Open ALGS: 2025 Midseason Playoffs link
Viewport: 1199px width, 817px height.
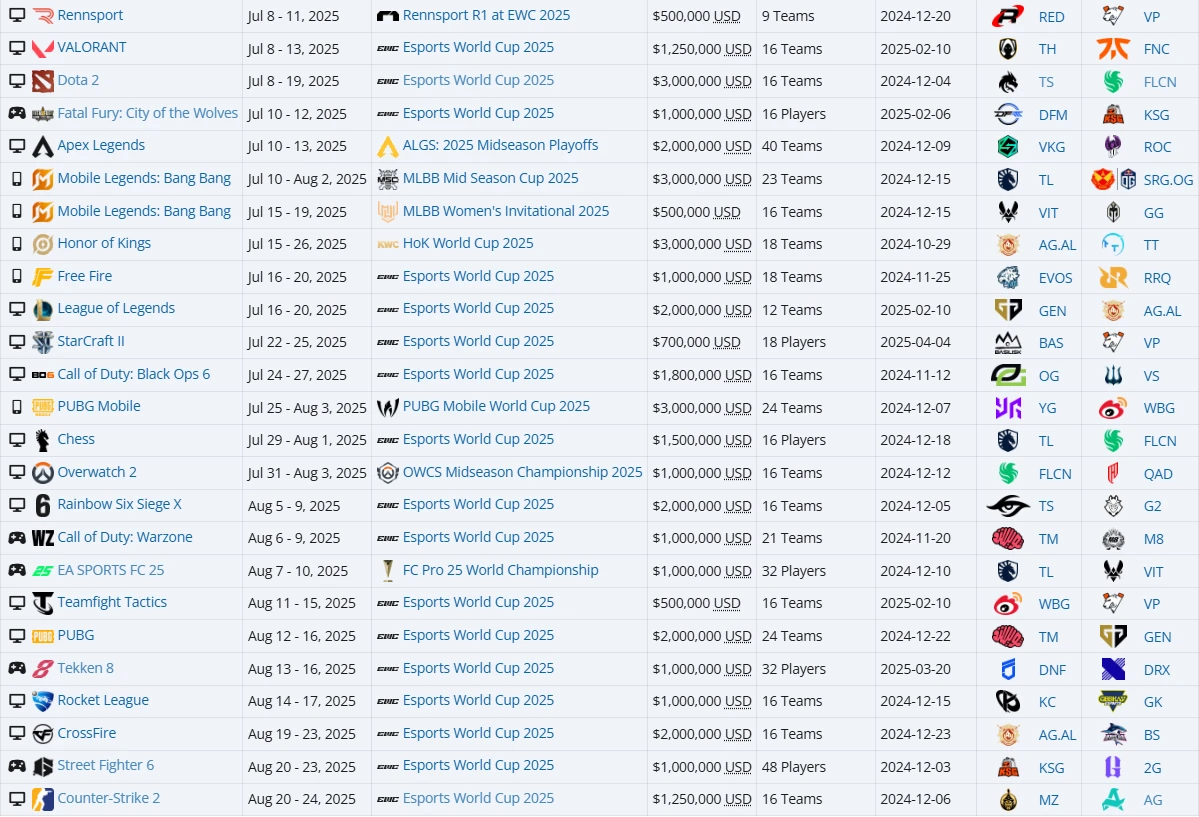tap(500, 145)
